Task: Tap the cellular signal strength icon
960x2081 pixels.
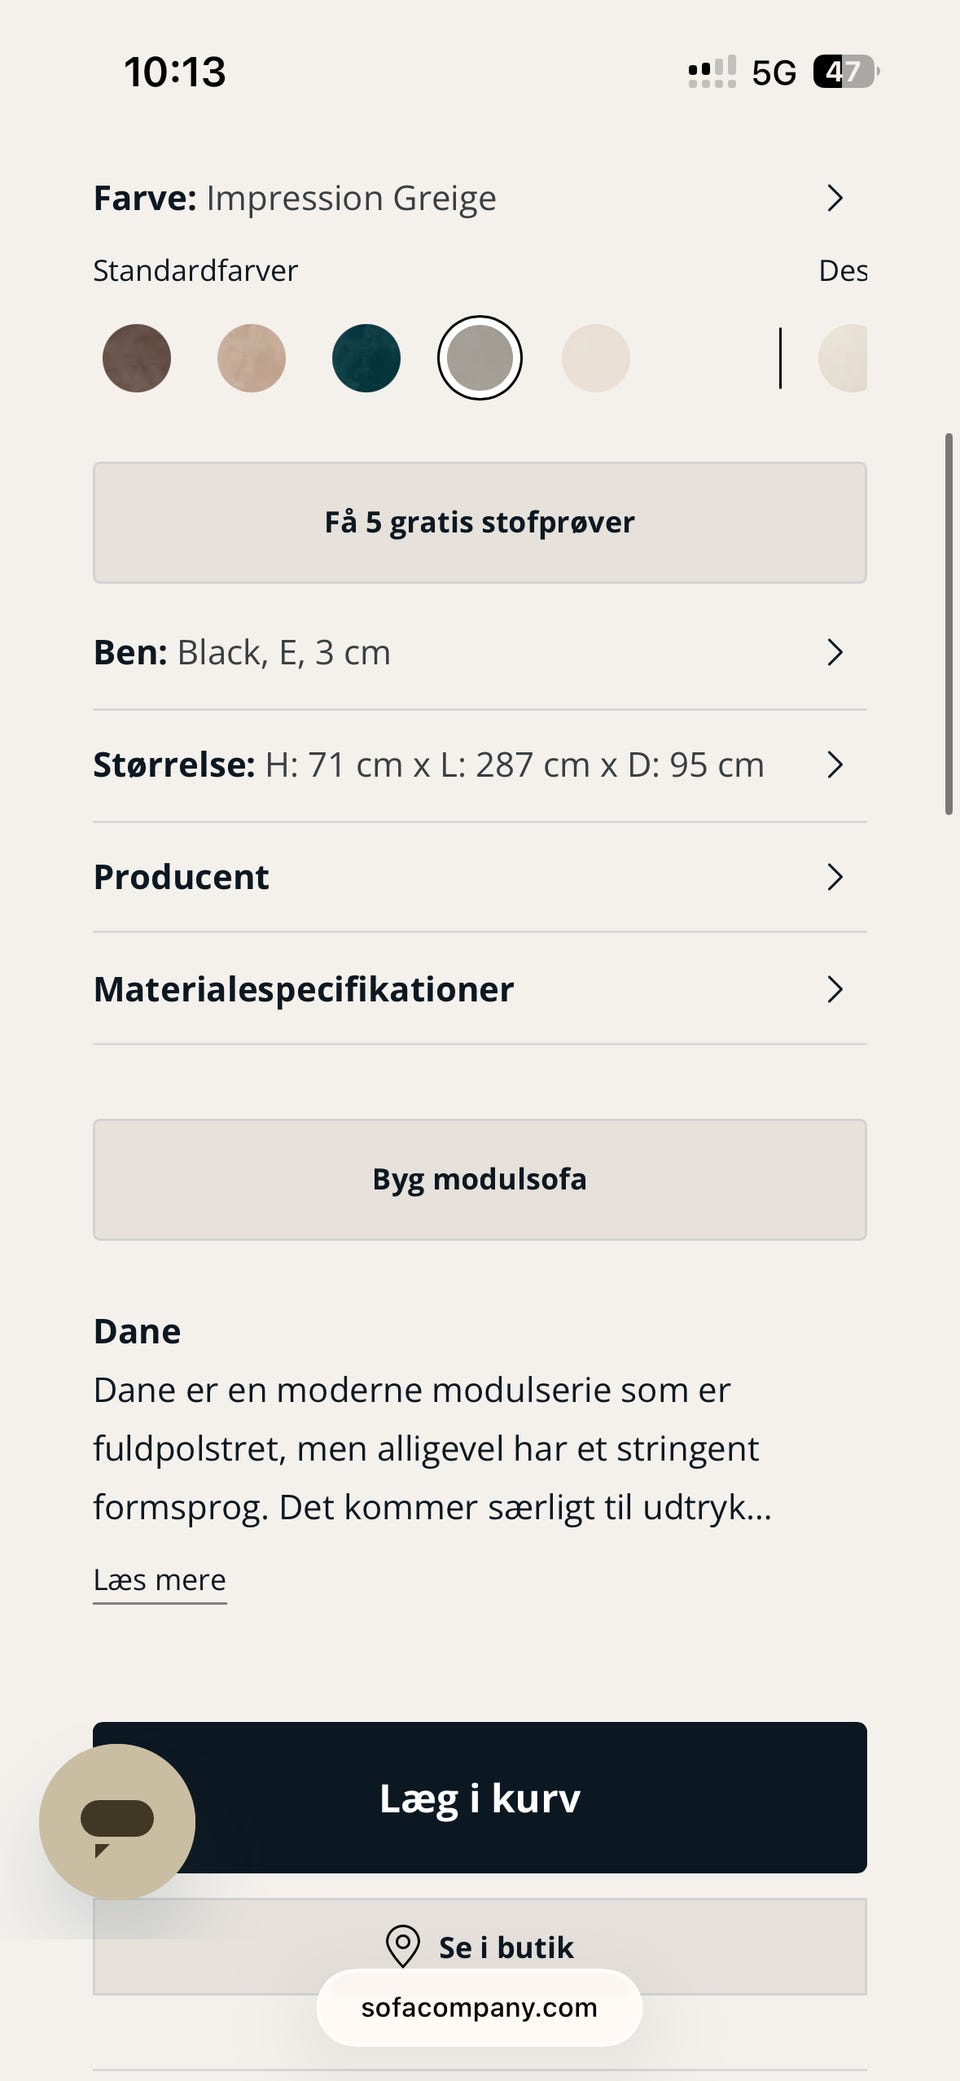Action: pyautogui.click(x=711, y=72)
